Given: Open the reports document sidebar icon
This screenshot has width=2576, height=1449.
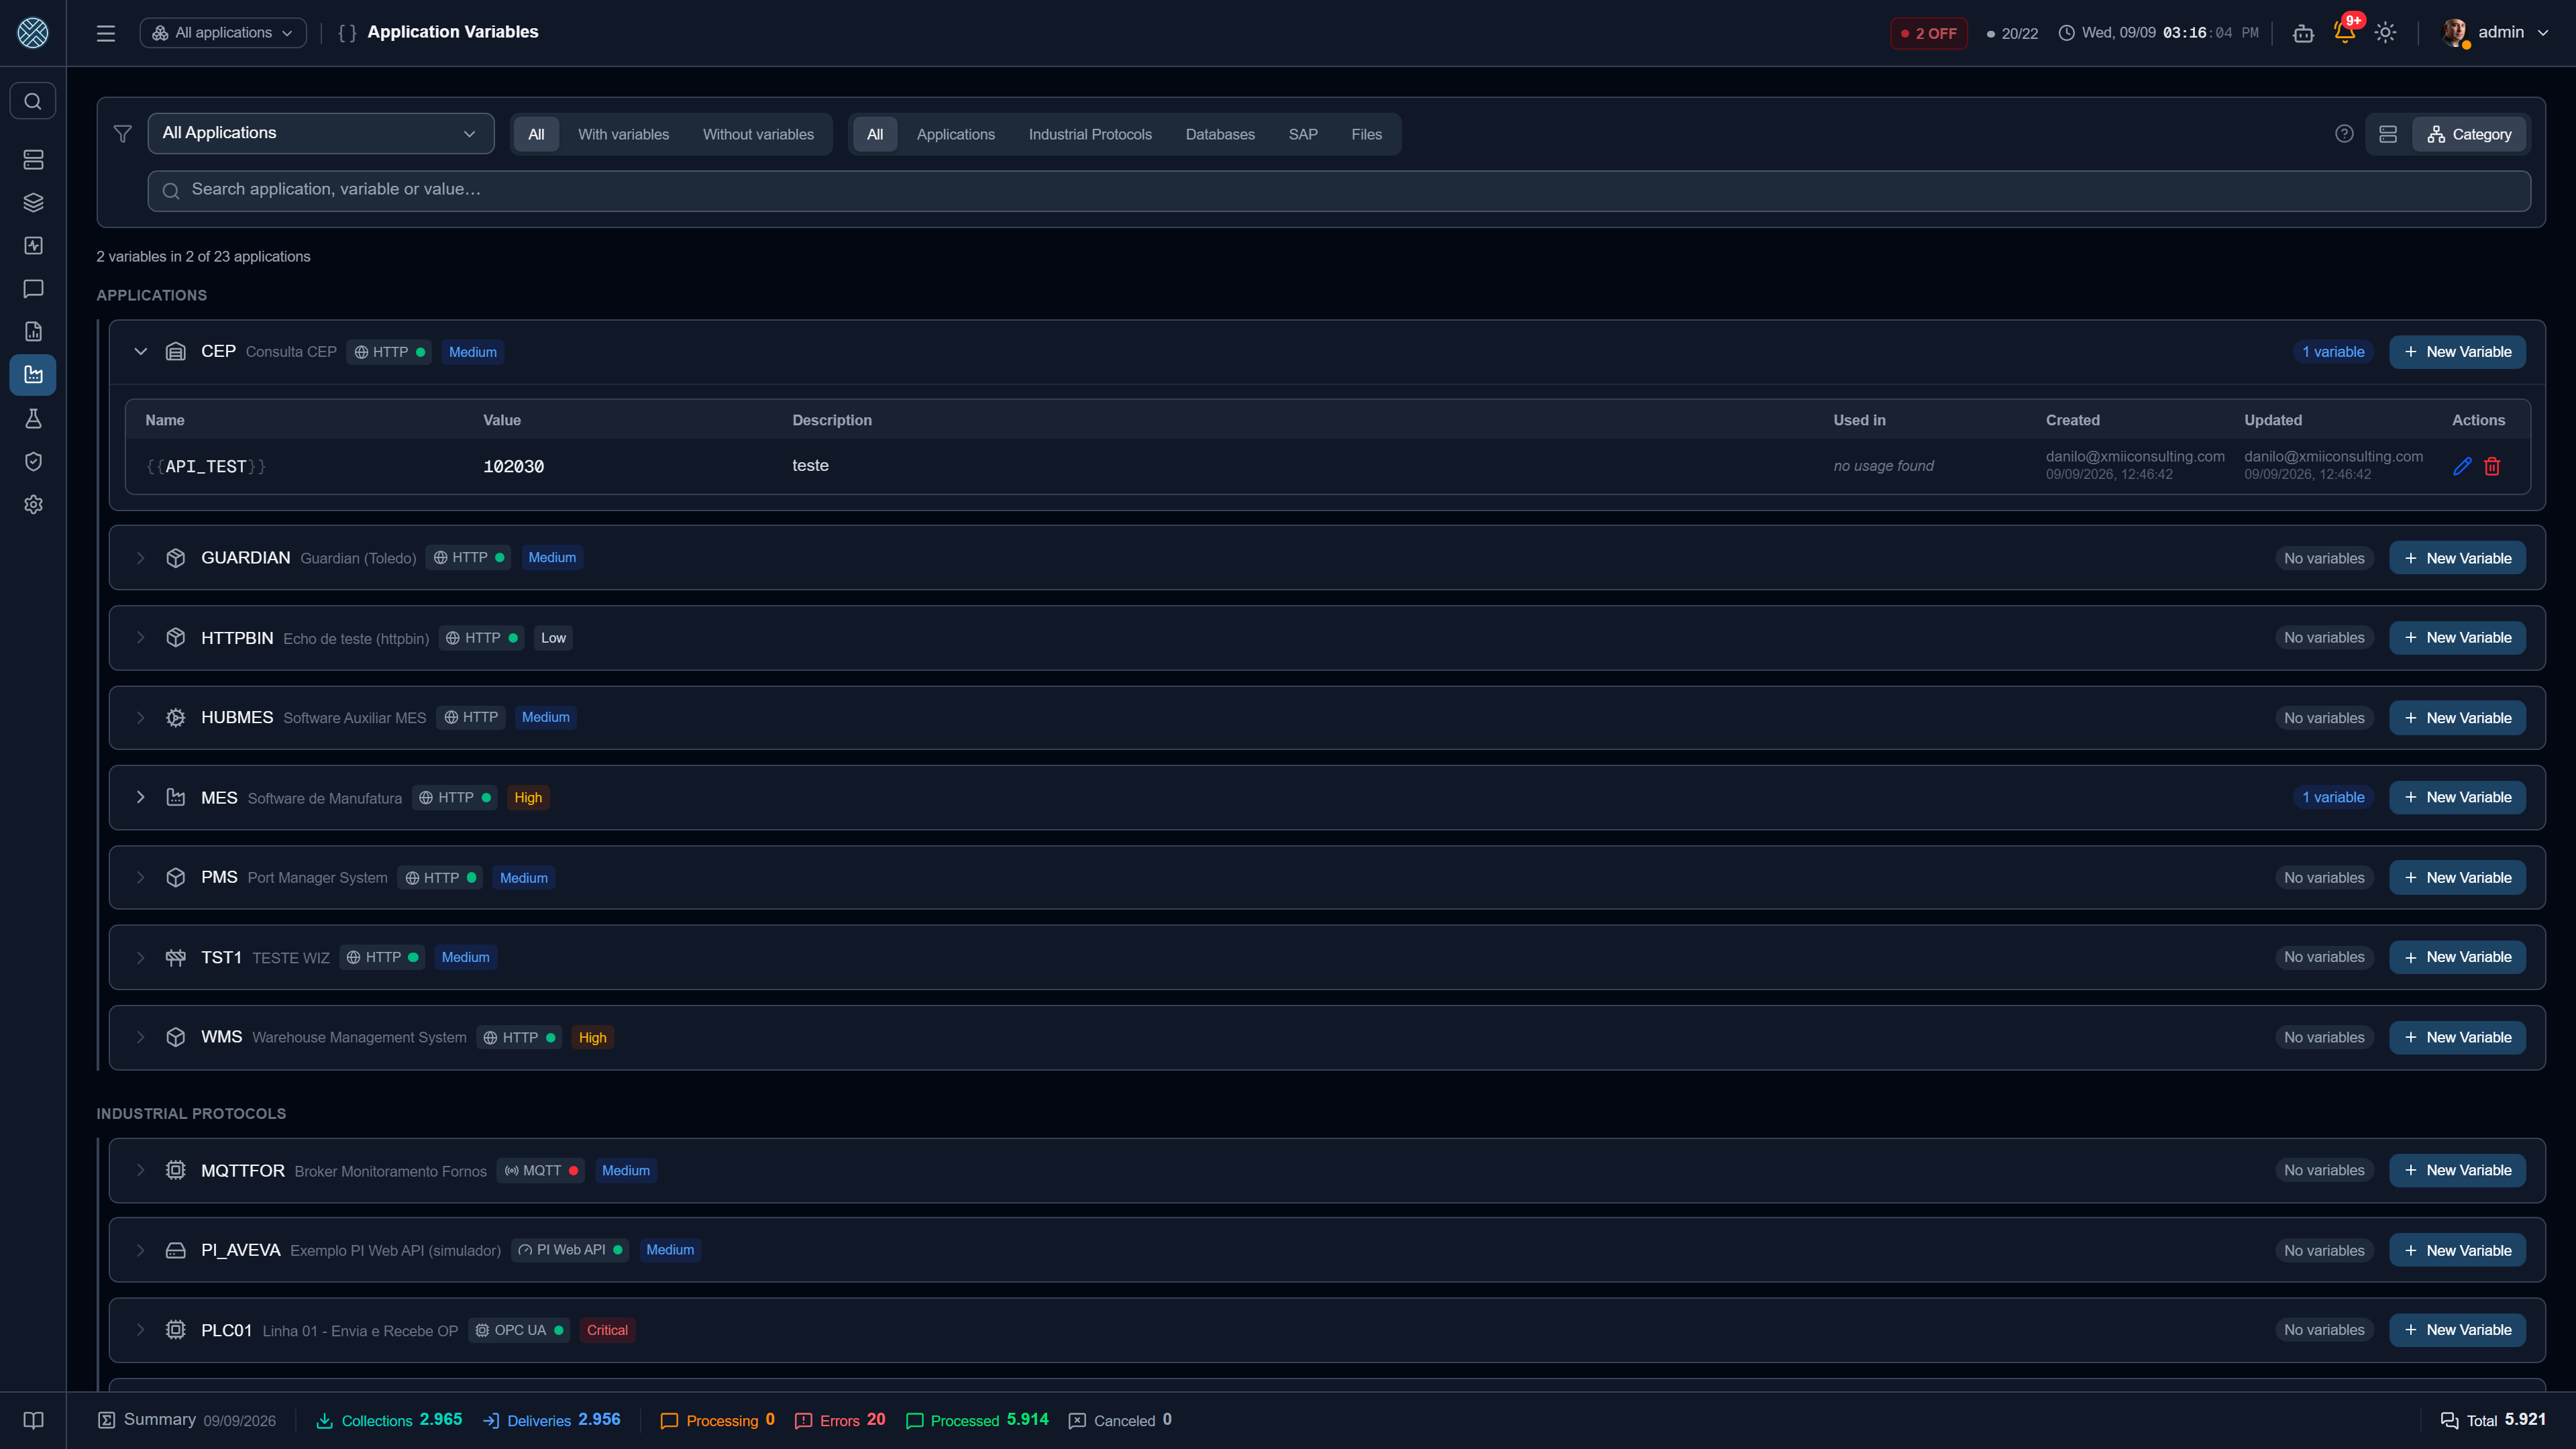Looking at the screenshot, I should [33, 332].
